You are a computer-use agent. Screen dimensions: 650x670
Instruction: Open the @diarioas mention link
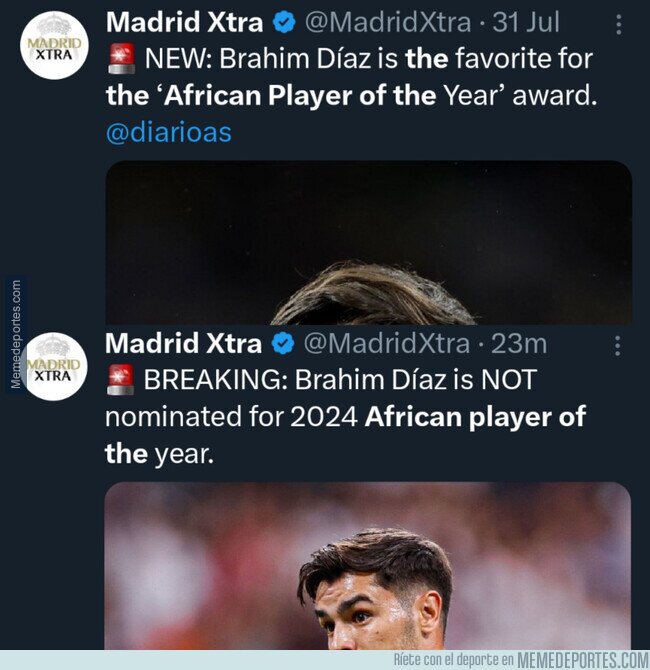[x=168, y=133]
